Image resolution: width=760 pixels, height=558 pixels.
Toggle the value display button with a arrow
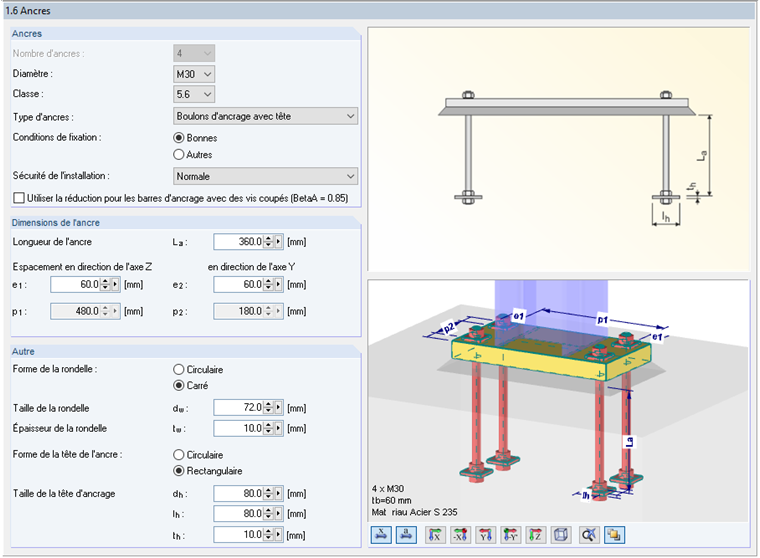[406, 535]
